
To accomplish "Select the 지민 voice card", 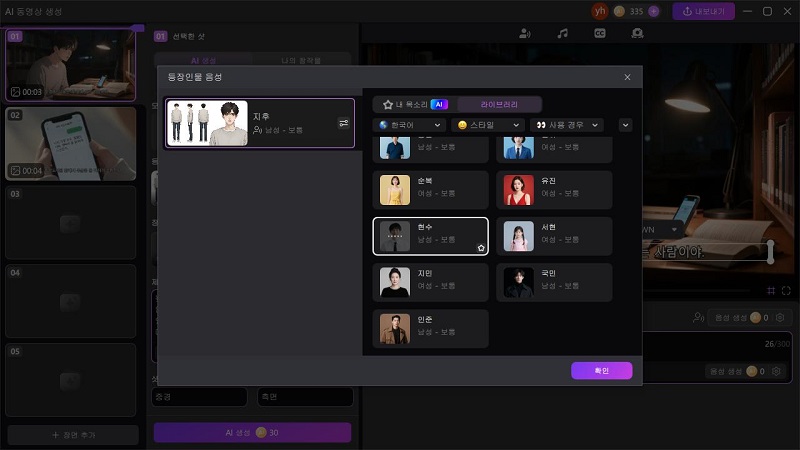I will (431, 282).
